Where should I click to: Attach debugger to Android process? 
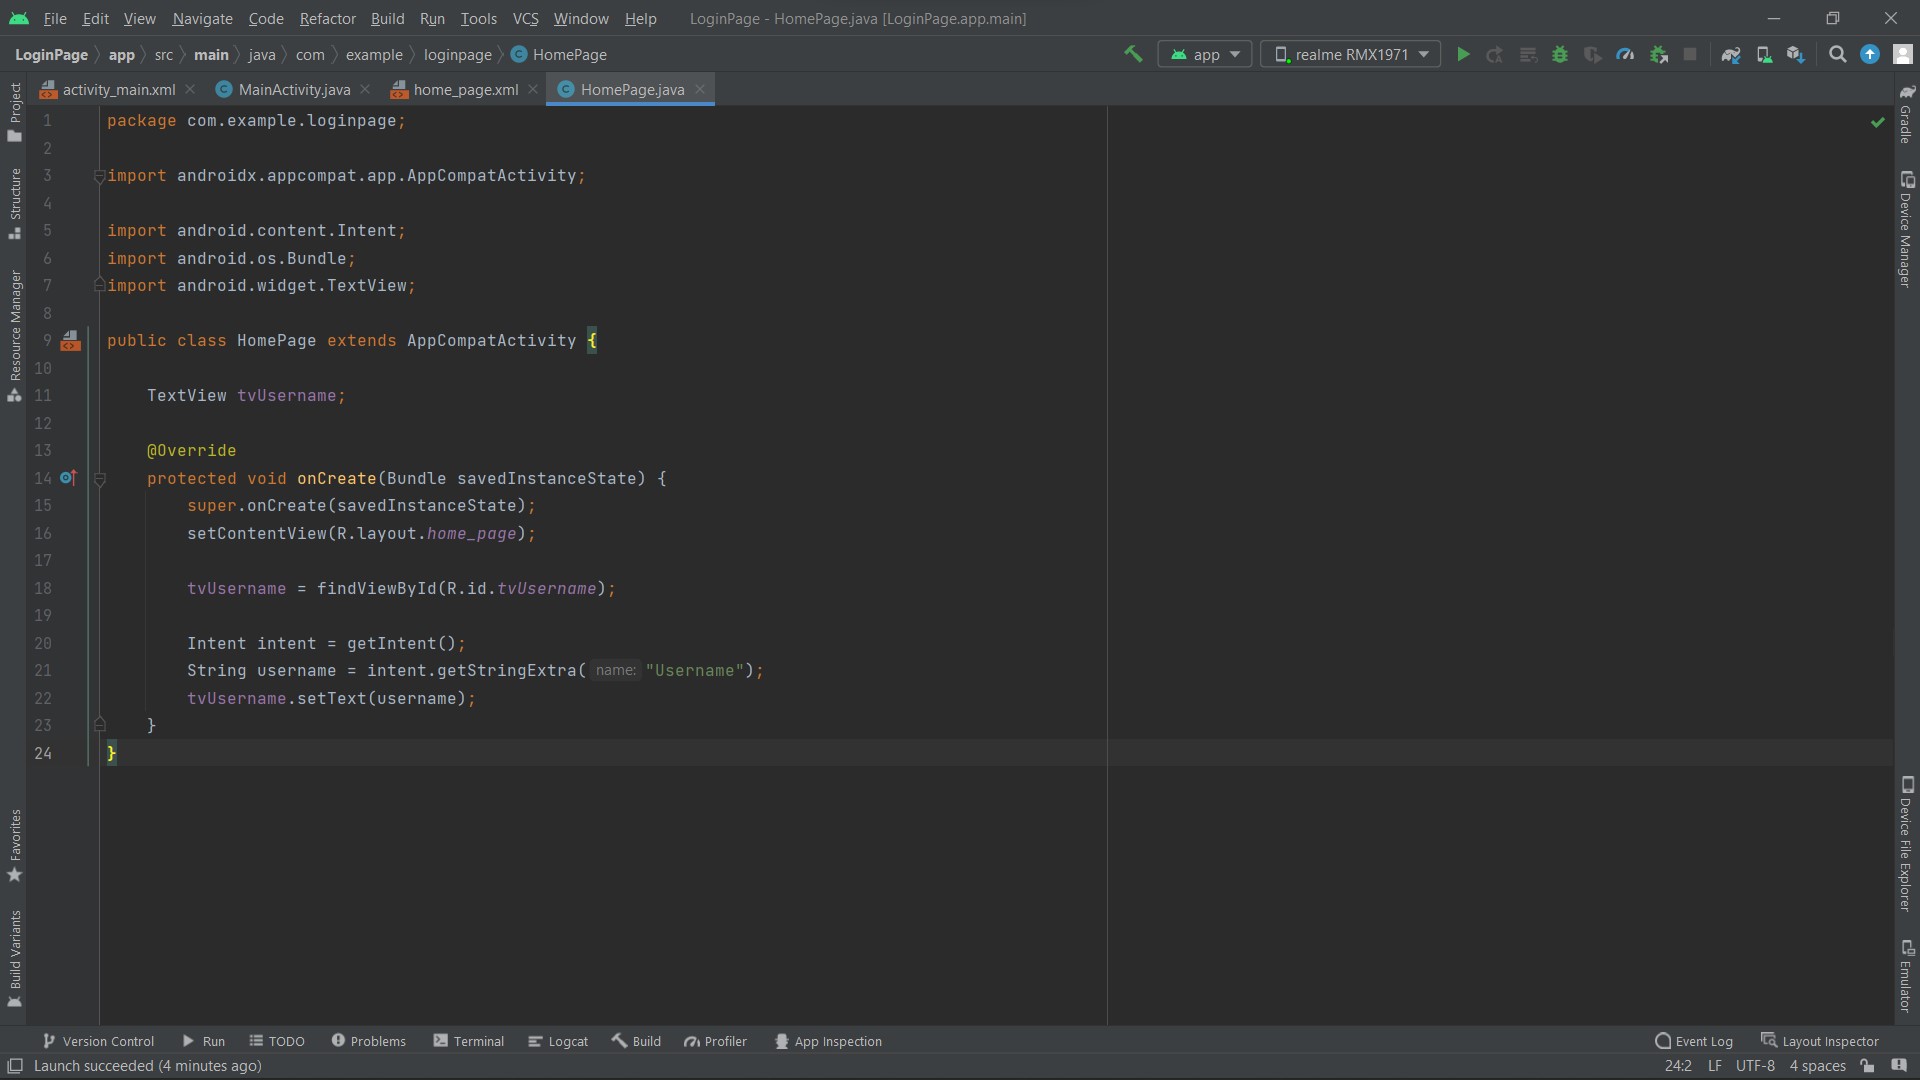(x=1658, y=54)
